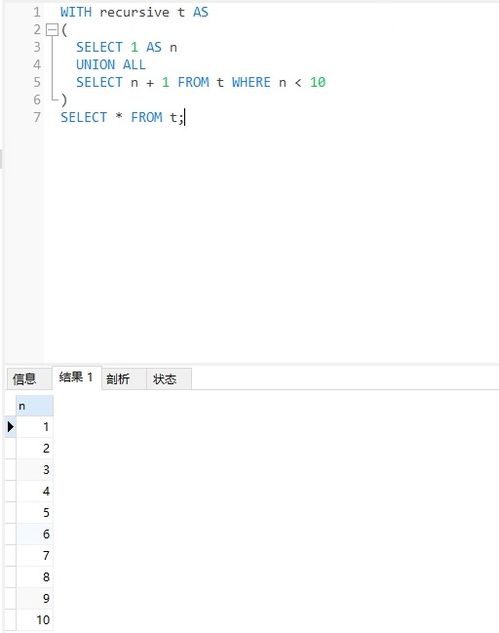This screenshot has height=633, width=499.
Task: Switch to the 结果 1 tab
Action: click(76, 377)
